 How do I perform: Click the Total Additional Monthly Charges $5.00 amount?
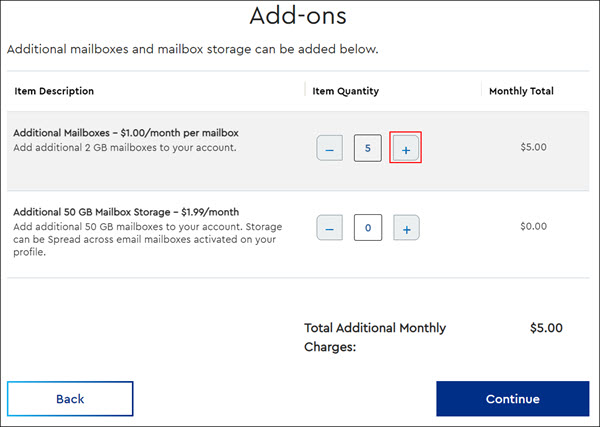point(546,328)
